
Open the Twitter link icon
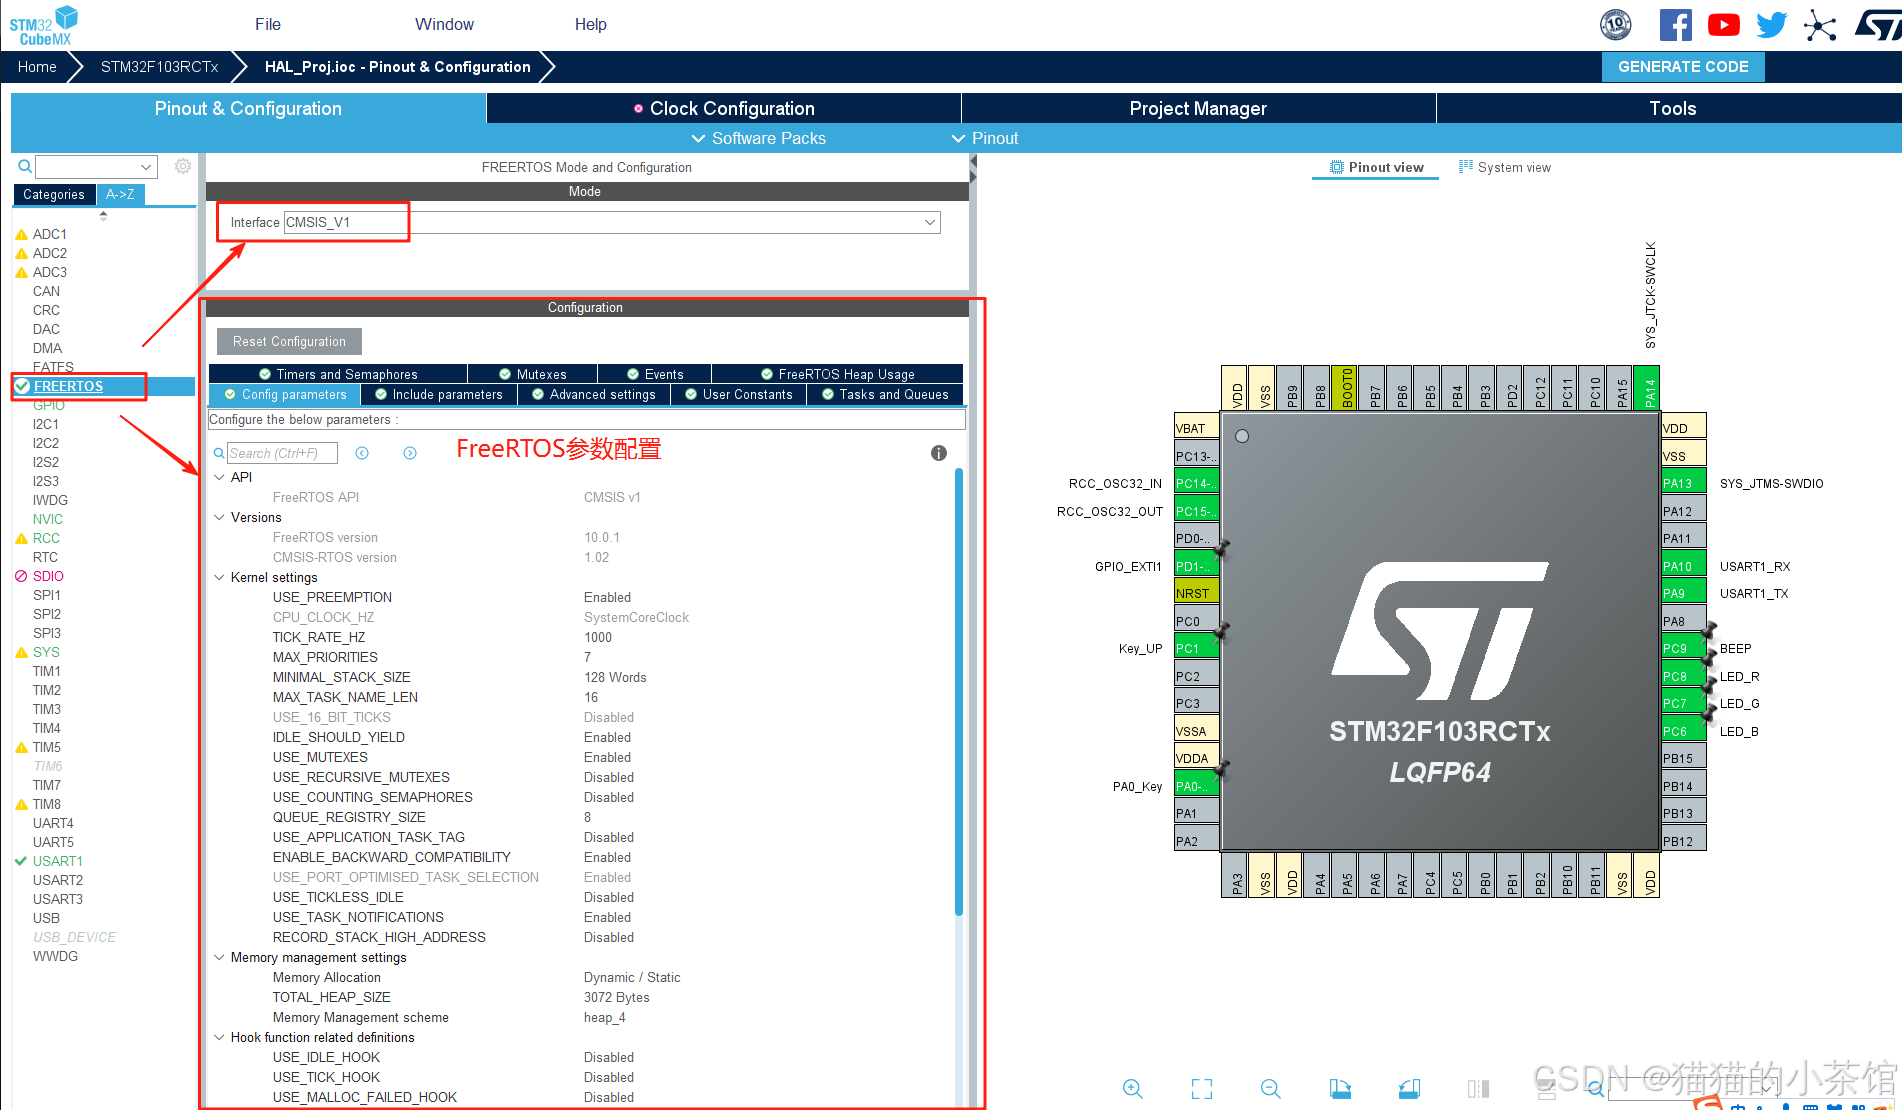[1771, 25]
